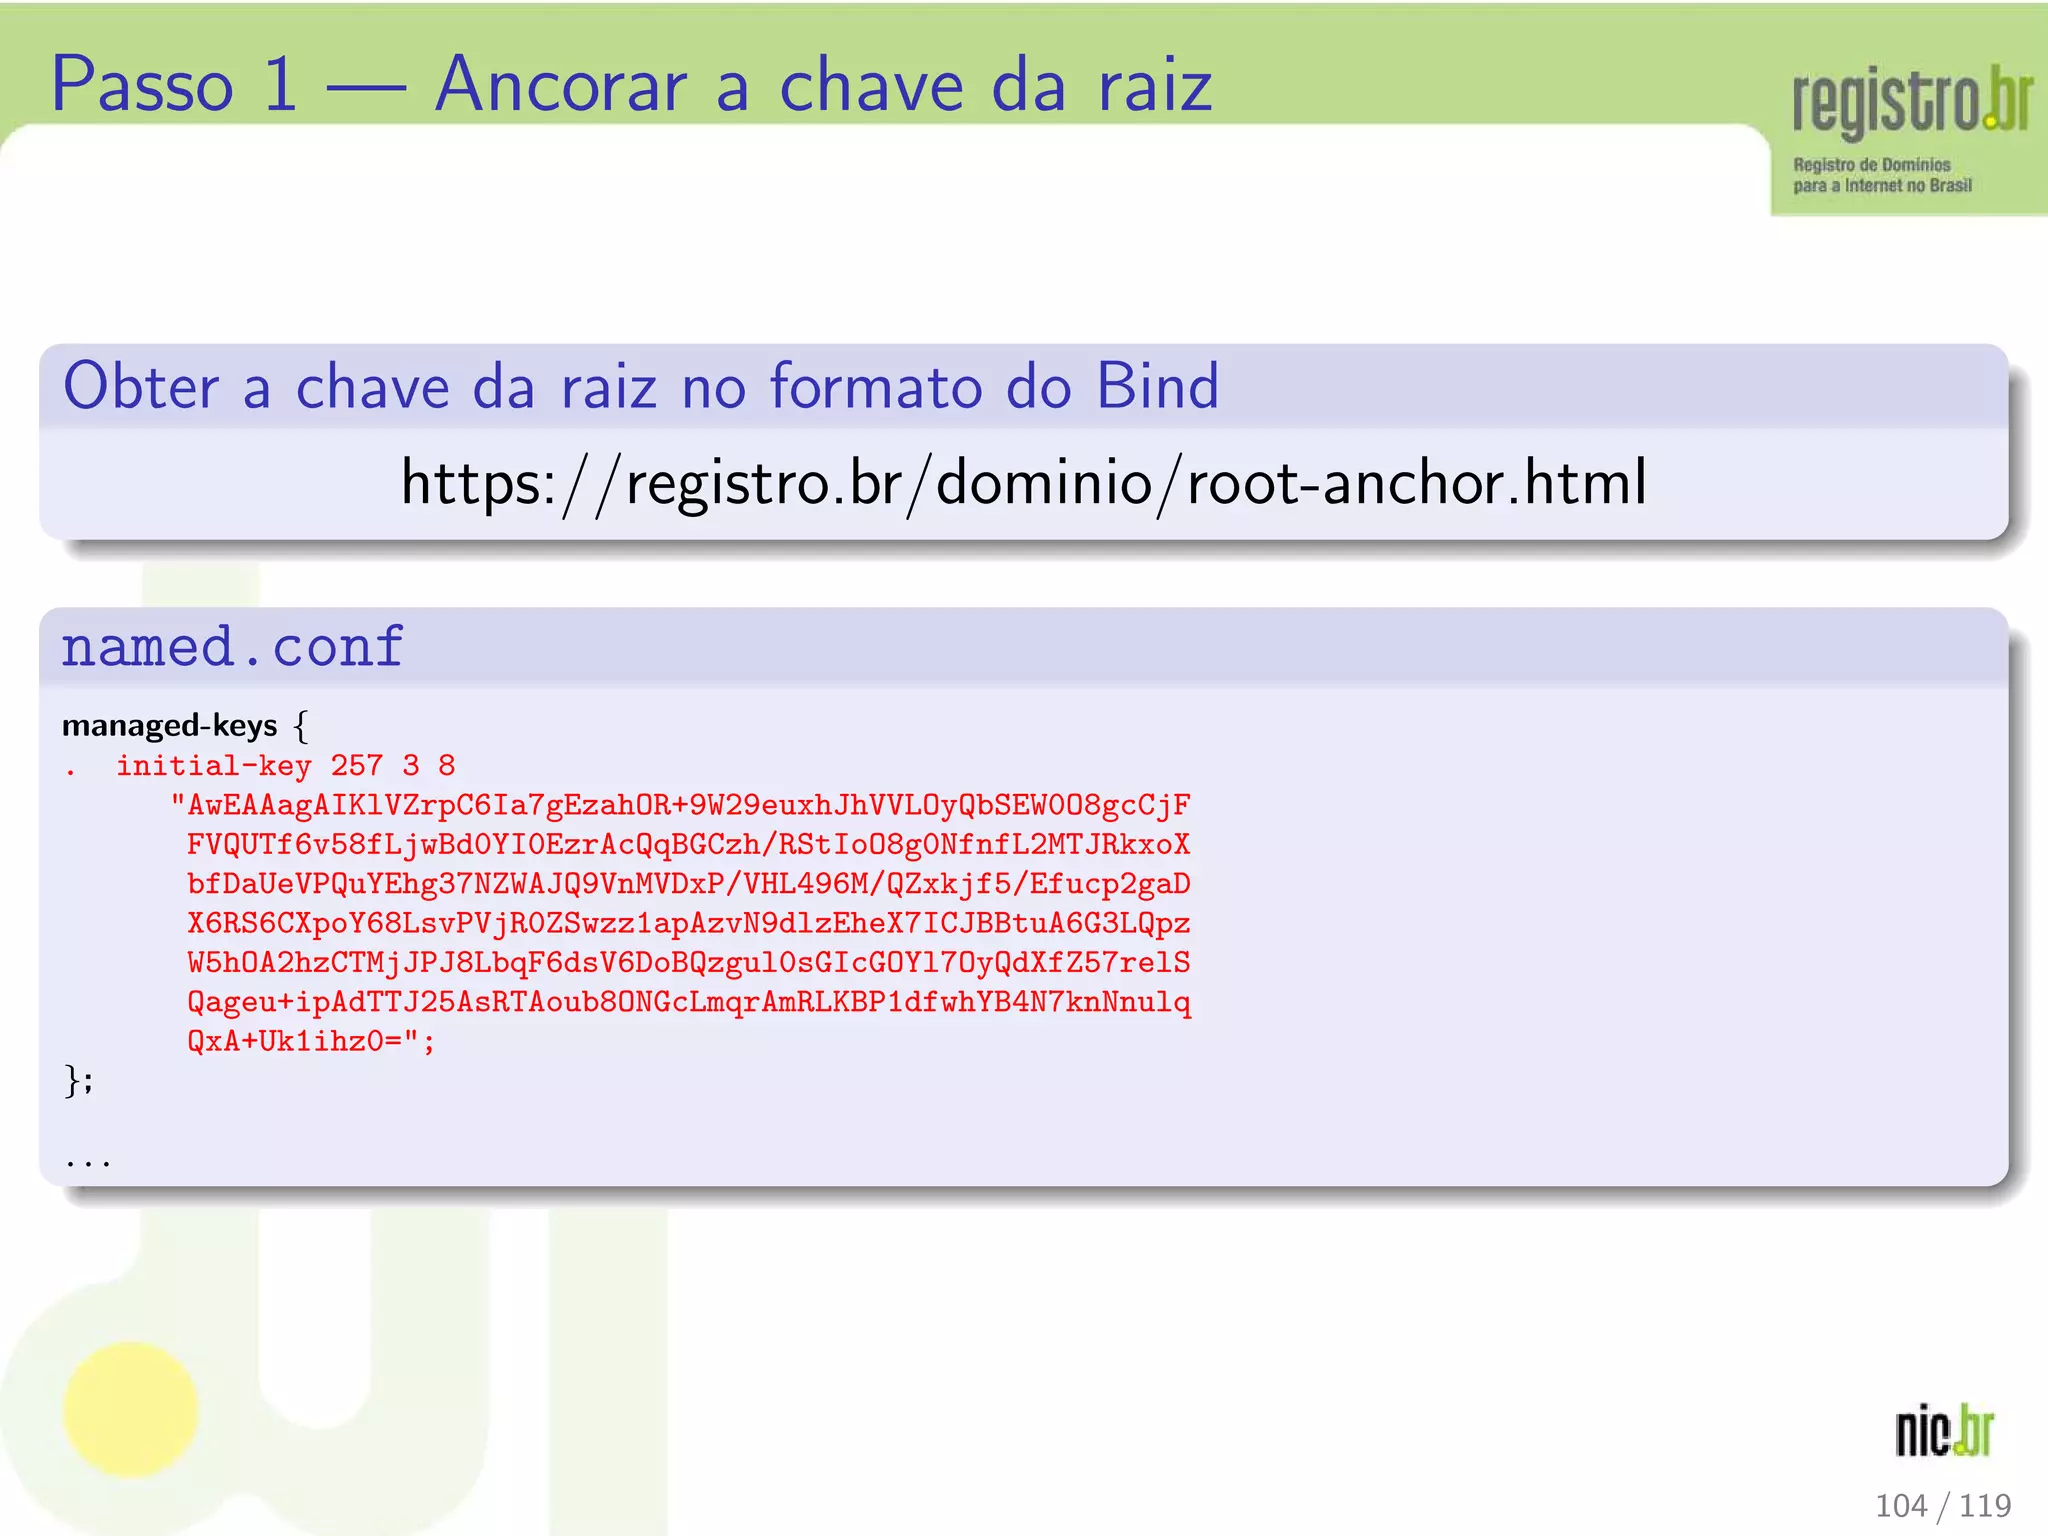Viewport: 2048px width, 1536px height.
Task: Click the key line starting with FVQUTf6v58fLjwBd0YI0
Action: click(688, 845)
